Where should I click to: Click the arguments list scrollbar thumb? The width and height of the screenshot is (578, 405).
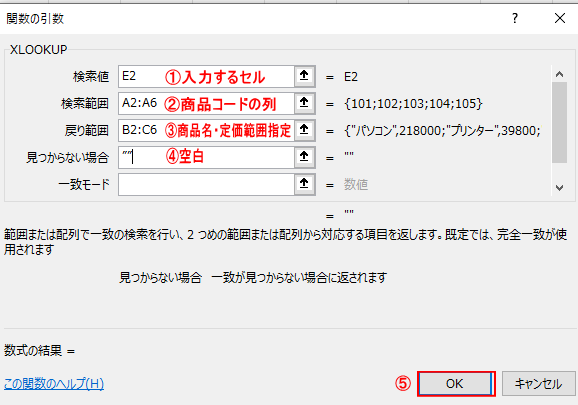point(559,122)
